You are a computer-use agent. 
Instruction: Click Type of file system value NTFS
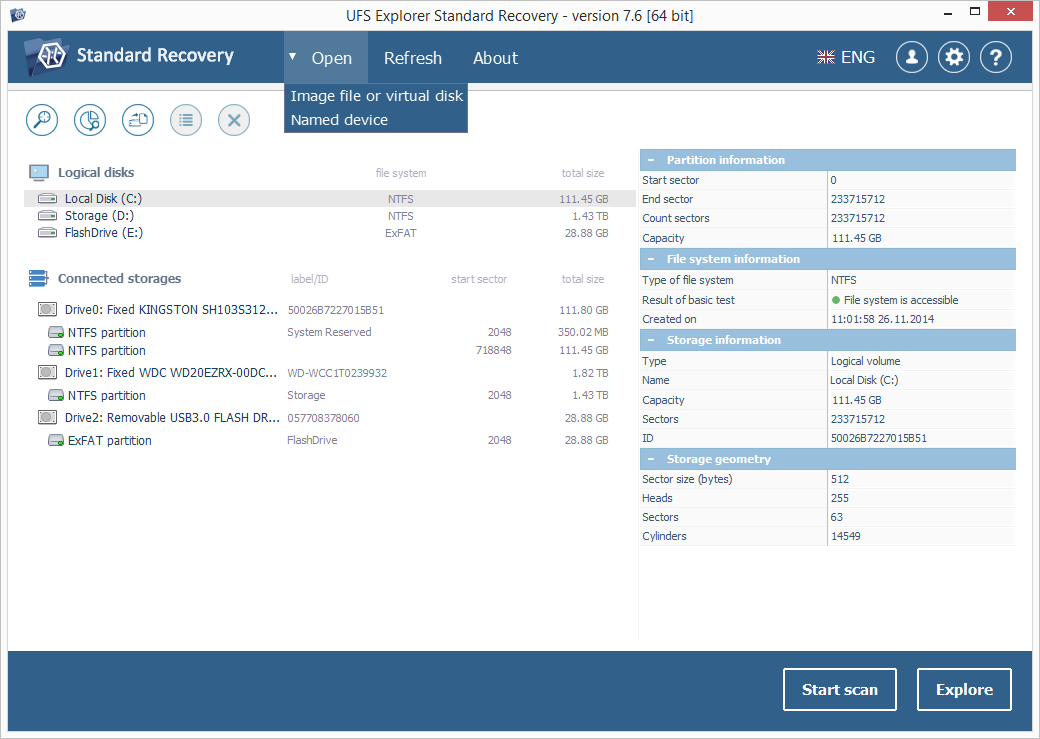click(x=844, y=280)
